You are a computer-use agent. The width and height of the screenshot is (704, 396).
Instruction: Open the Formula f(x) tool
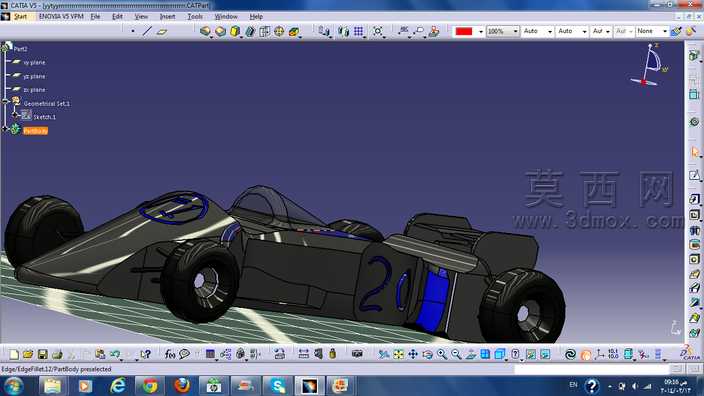click(170, 354)
